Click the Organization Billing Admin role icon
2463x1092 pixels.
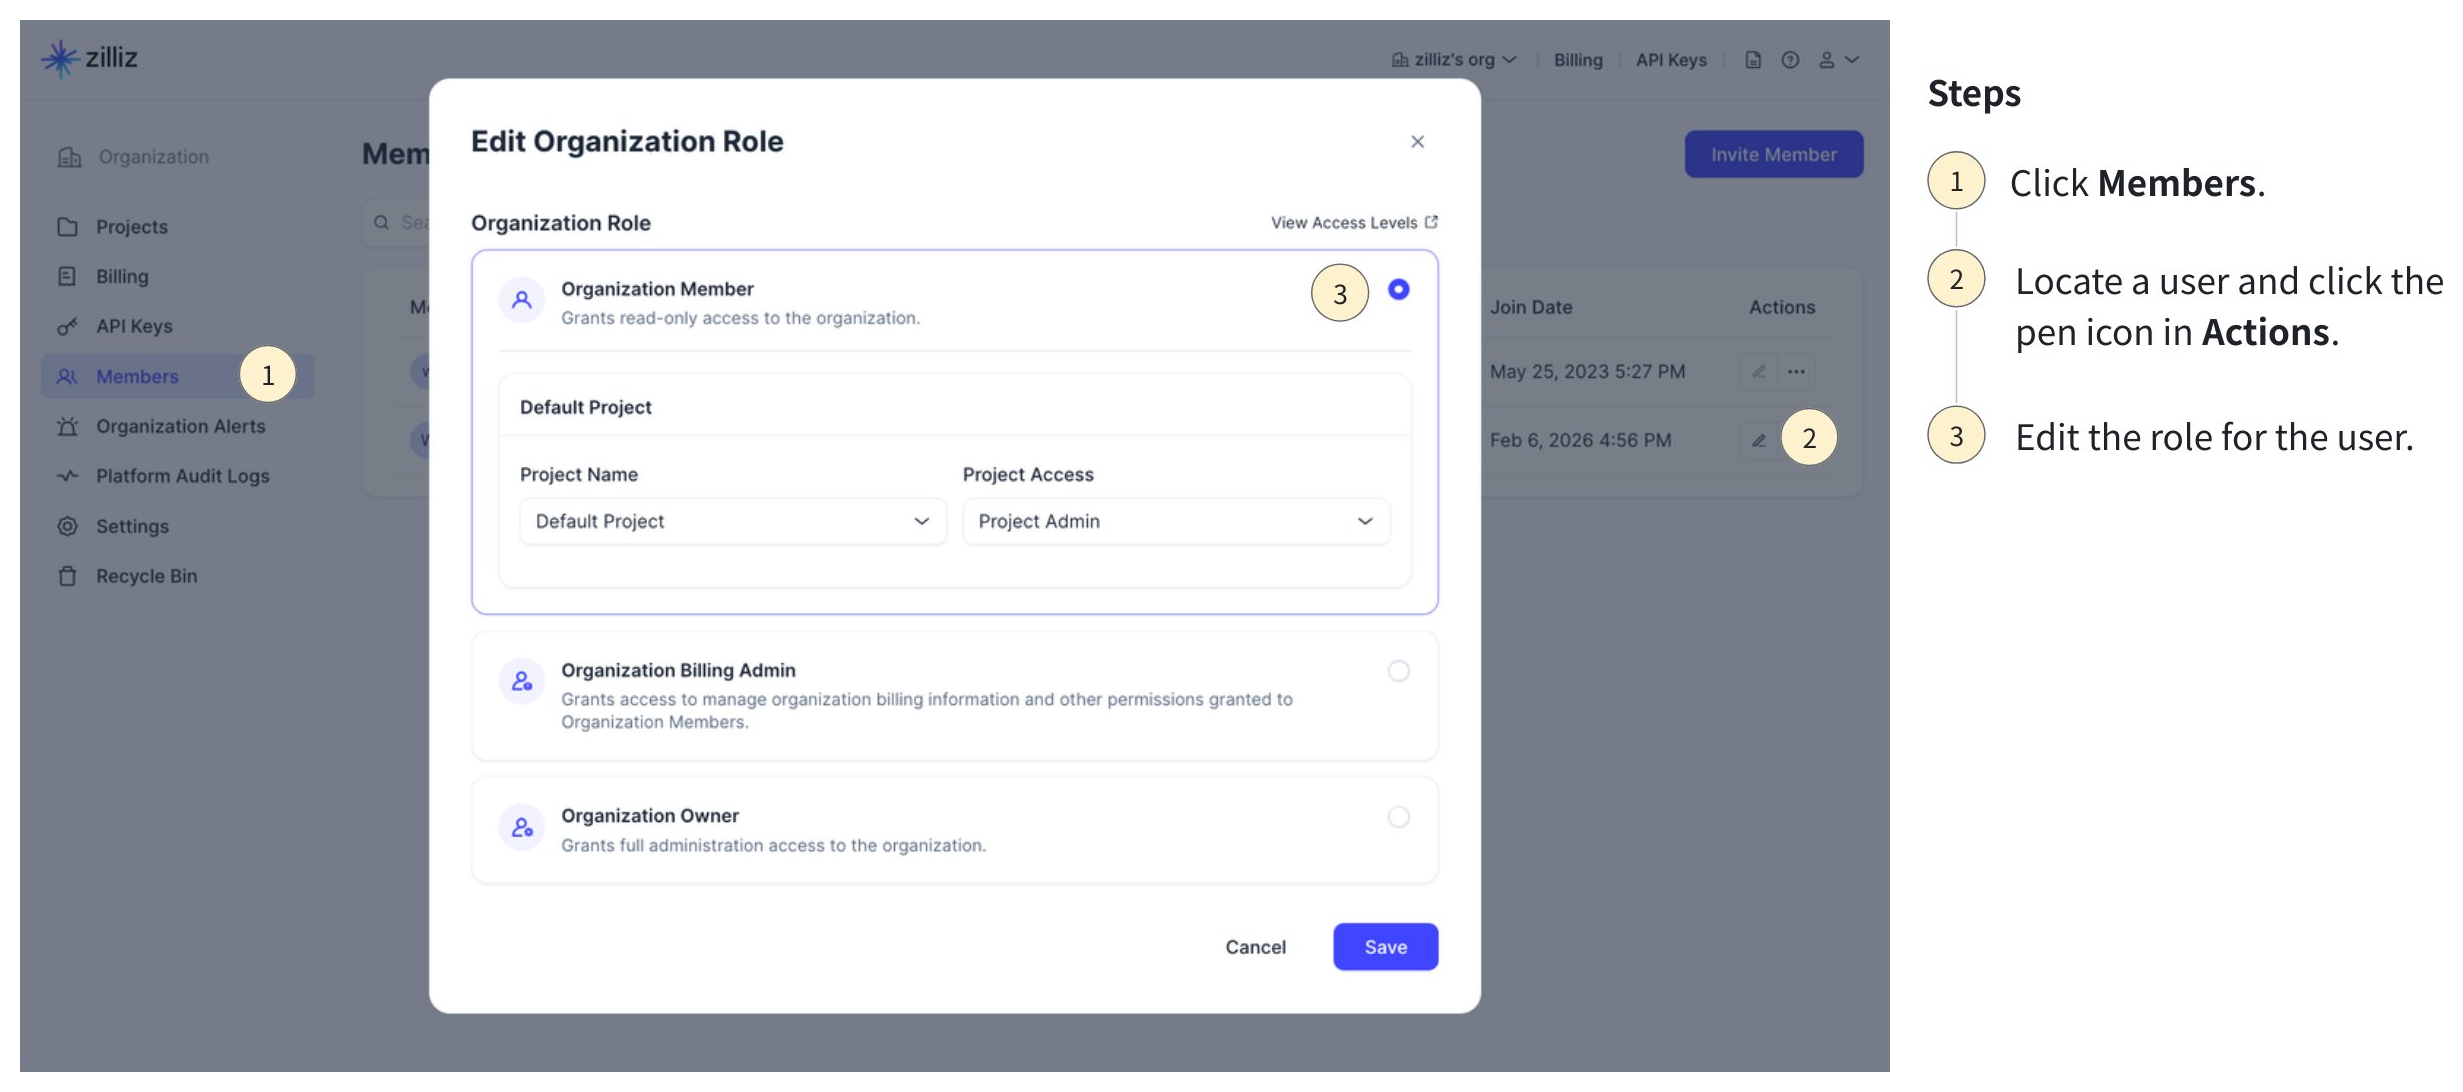tap(522, 682)
